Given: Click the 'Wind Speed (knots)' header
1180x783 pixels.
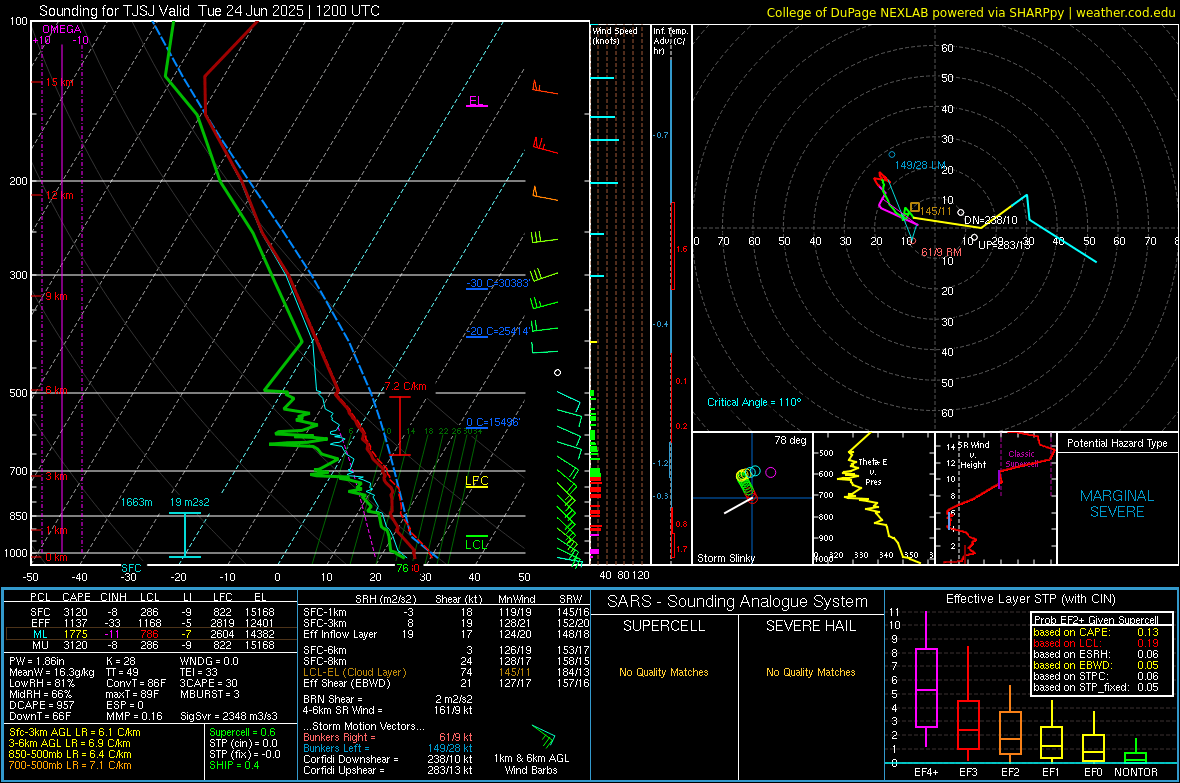Looking at the screenshot, I should pos(615,35).
